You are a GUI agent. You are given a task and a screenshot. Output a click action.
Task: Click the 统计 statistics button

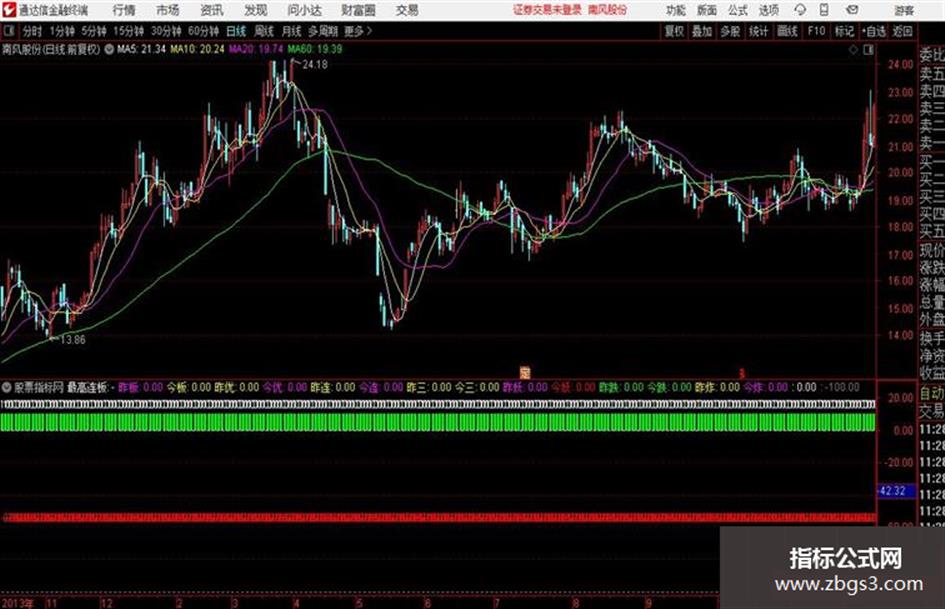[758, 31]
